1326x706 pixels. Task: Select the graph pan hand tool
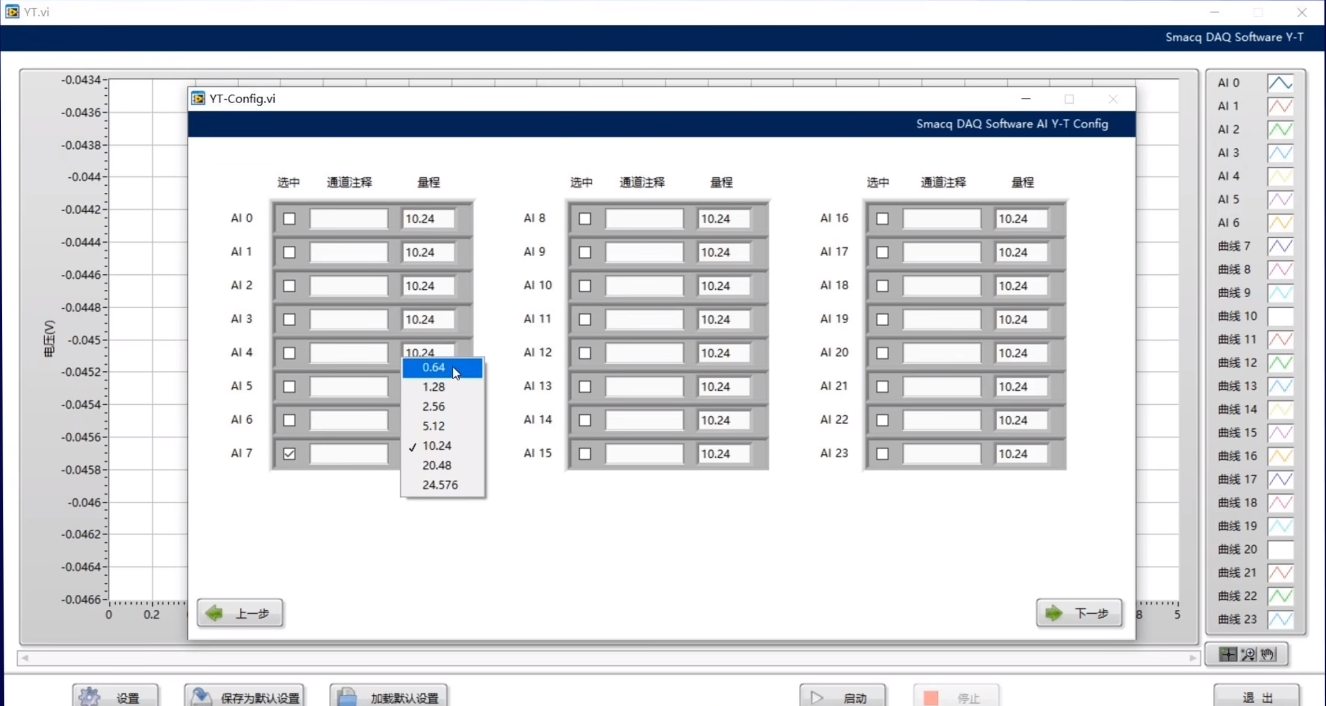tap(1267, 655)
